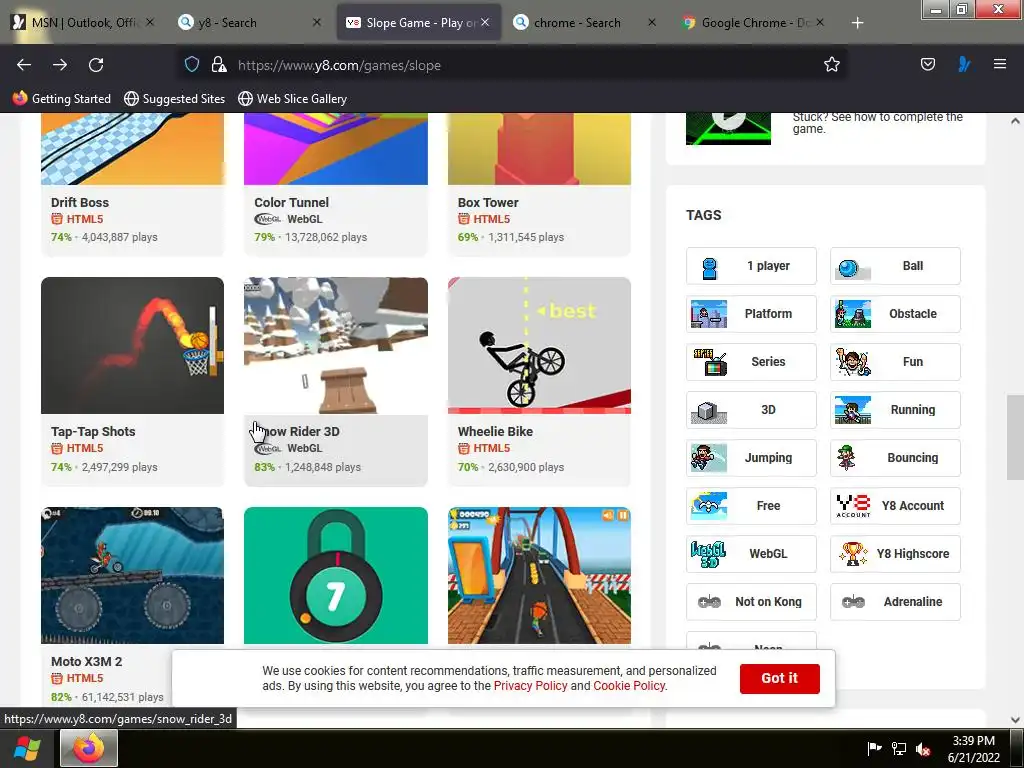This screenshot has width=1024, height=768.
Task: Accept cookies with Got it button
Action: pyautogui.click(x=779, y=679)
